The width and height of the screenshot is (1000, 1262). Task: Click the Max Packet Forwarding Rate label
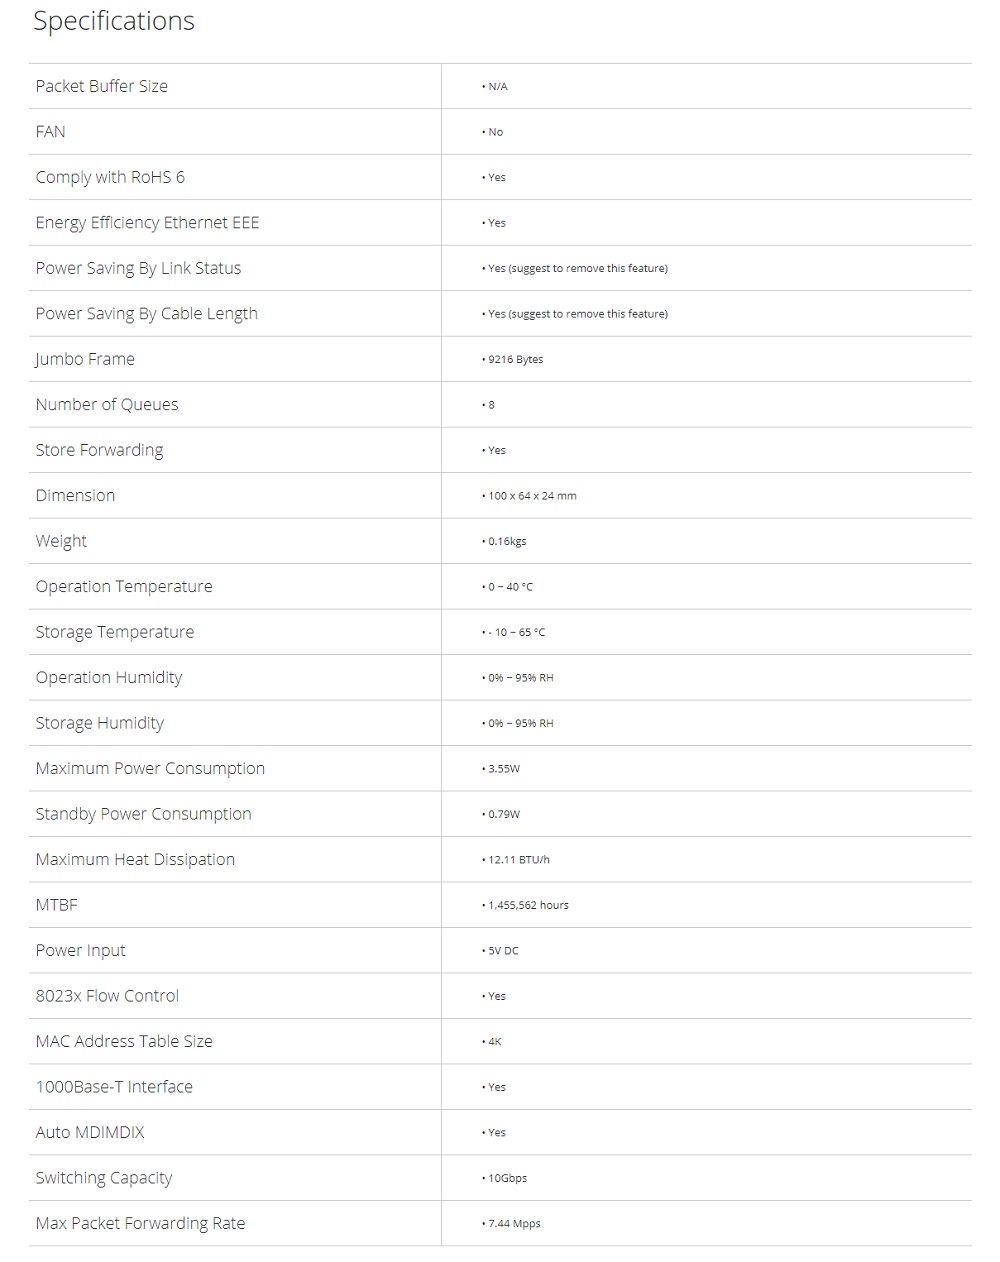coord(140,1224)
